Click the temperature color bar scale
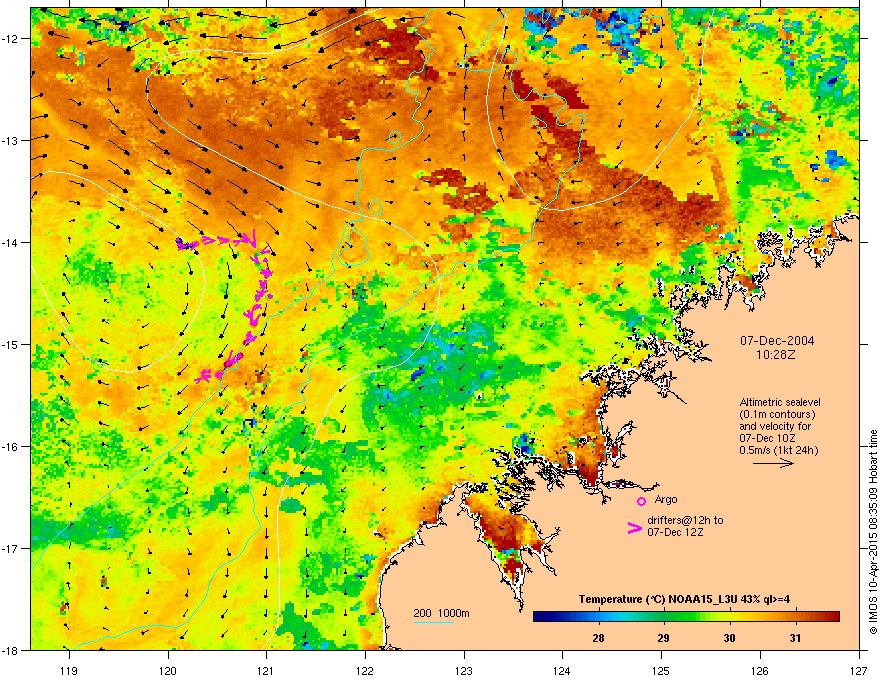Screen dimensions: 880x680 (686, 617)
